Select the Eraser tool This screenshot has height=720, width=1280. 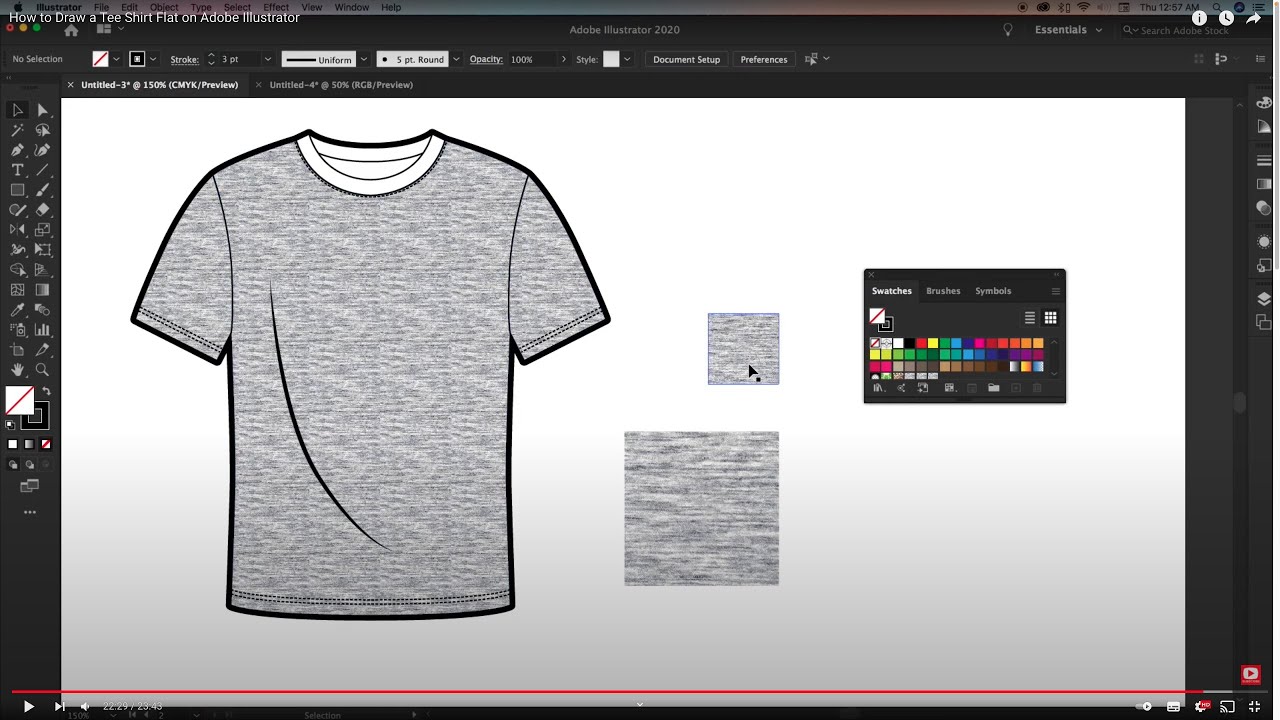tap(42, 210)
